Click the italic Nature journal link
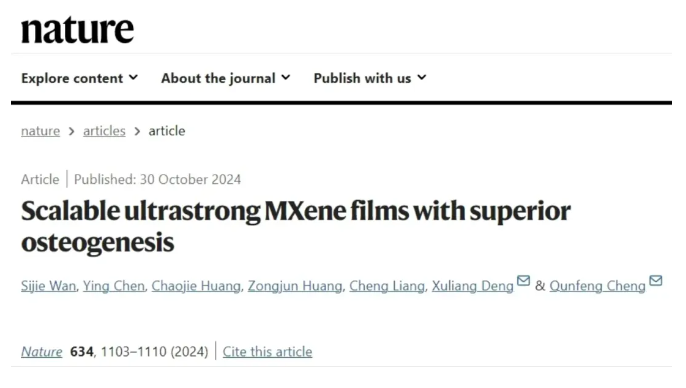Viewport: 686px width, 388px height. coord(42,352)
